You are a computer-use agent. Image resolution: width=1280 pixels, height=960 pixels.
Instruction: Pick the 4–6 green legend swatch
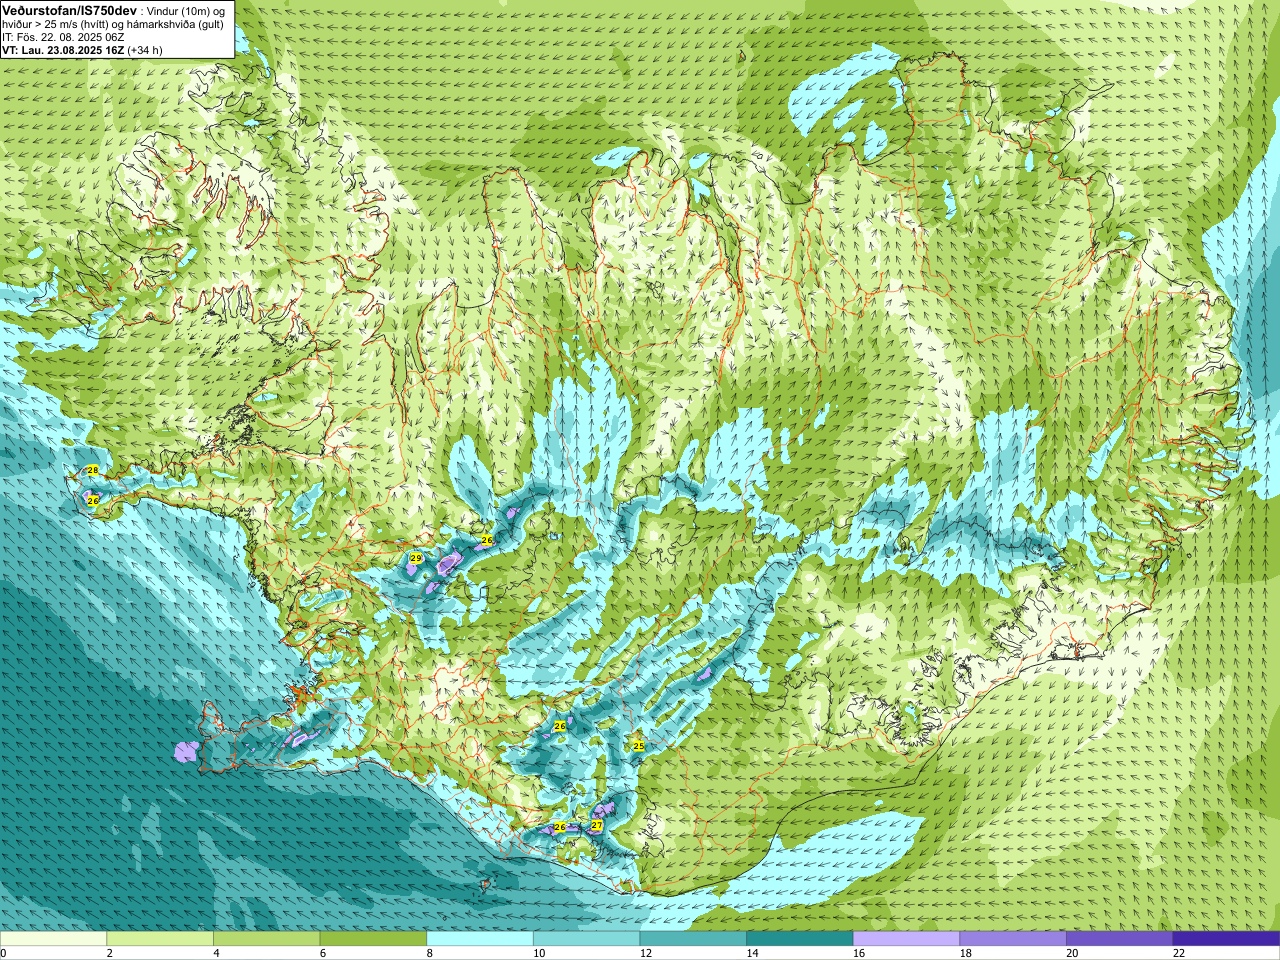267,939
